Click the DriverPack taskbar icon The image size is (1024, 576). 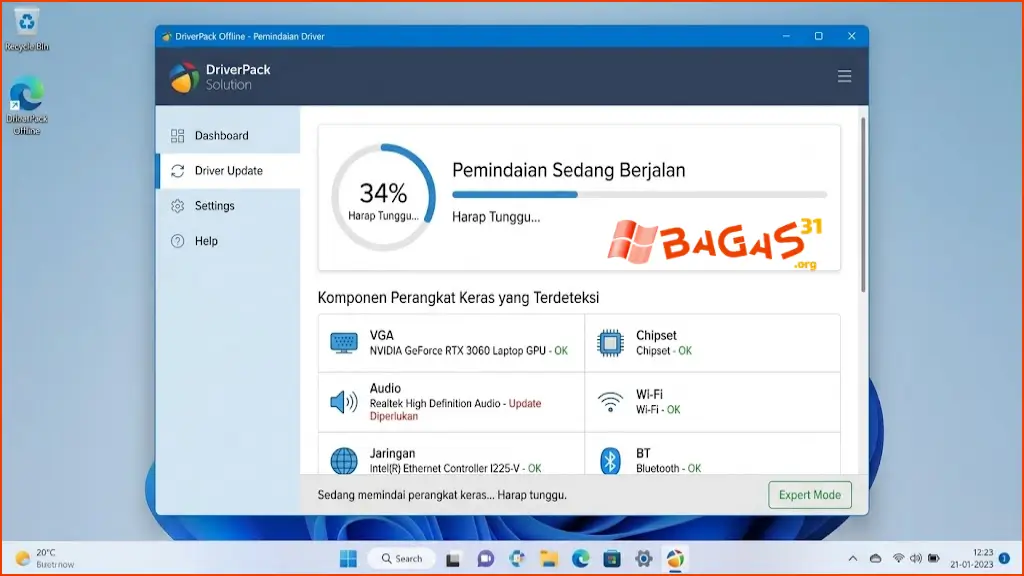675,559
